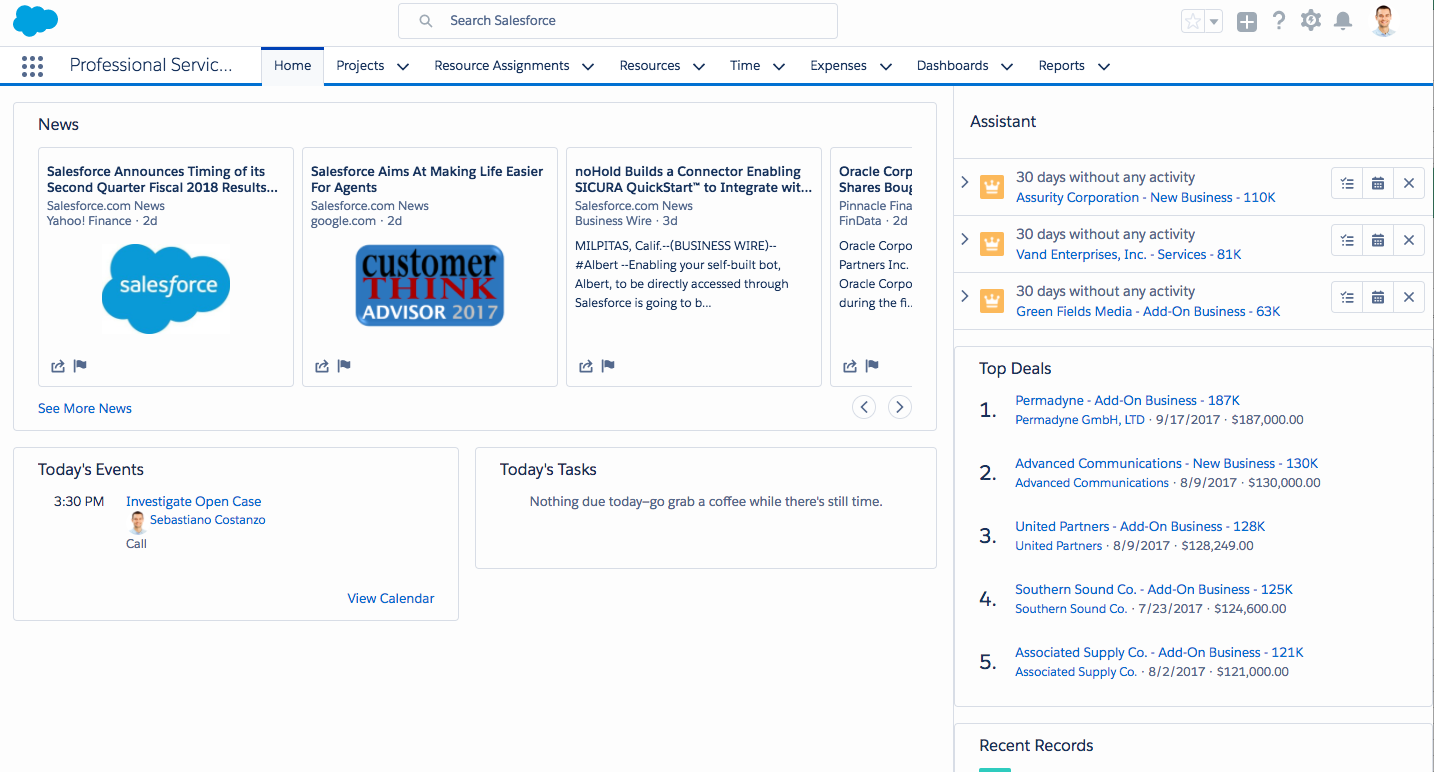Open the Reports tab dropdown chevron
Viewport: 1434px width, 772px height.
tap(1104, 67)
